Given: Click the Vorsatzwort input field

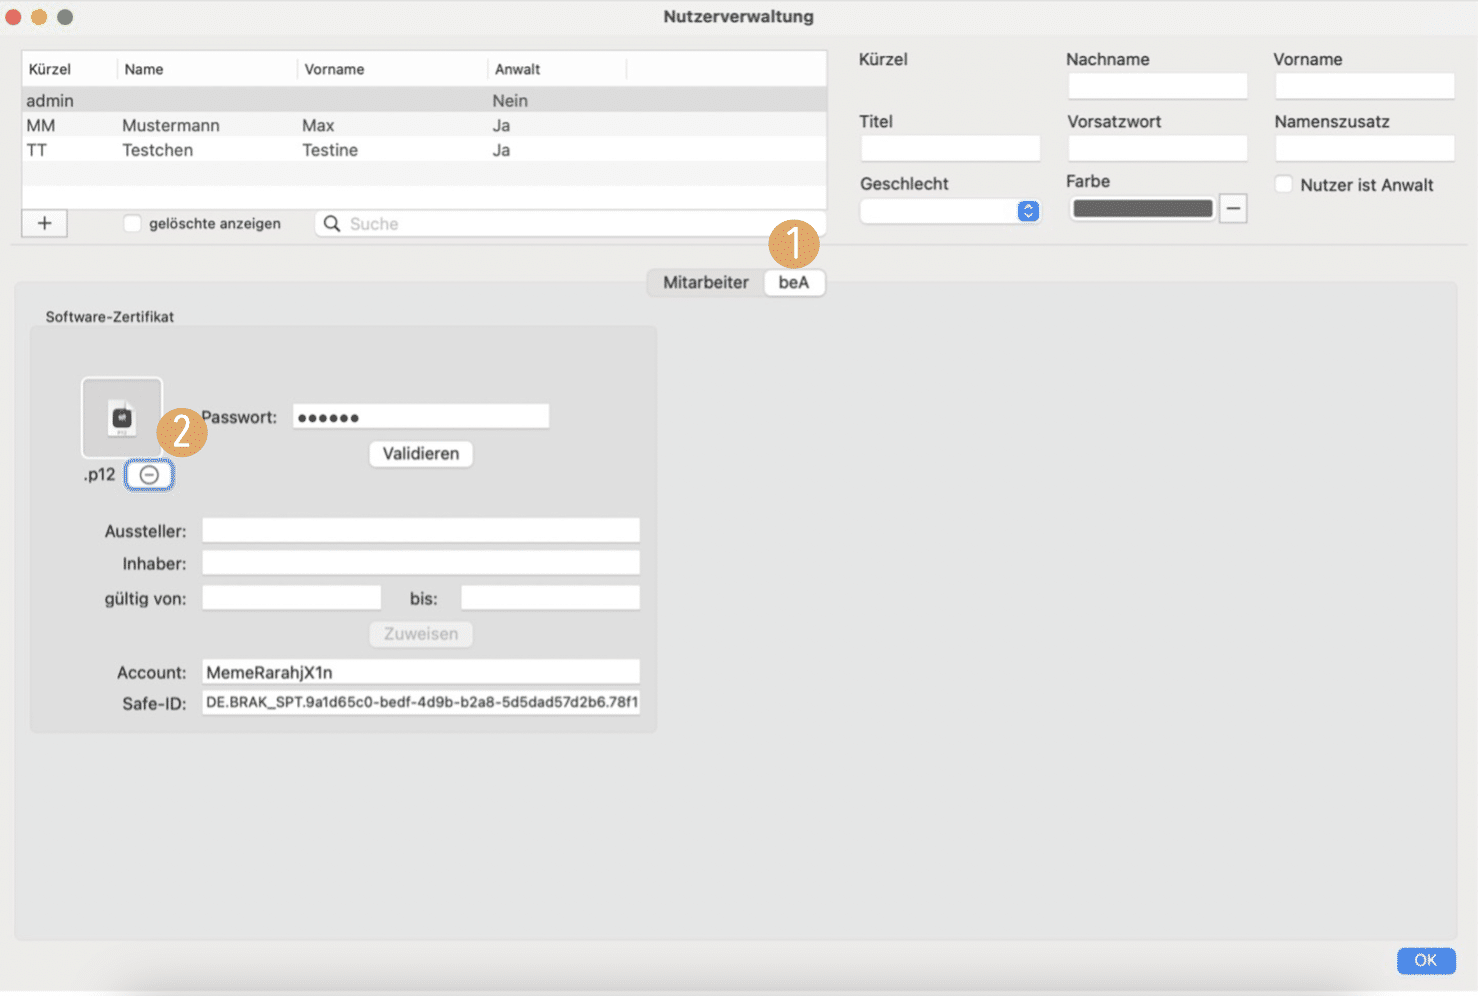Looking at the screenshot, I should (1158, 148).
